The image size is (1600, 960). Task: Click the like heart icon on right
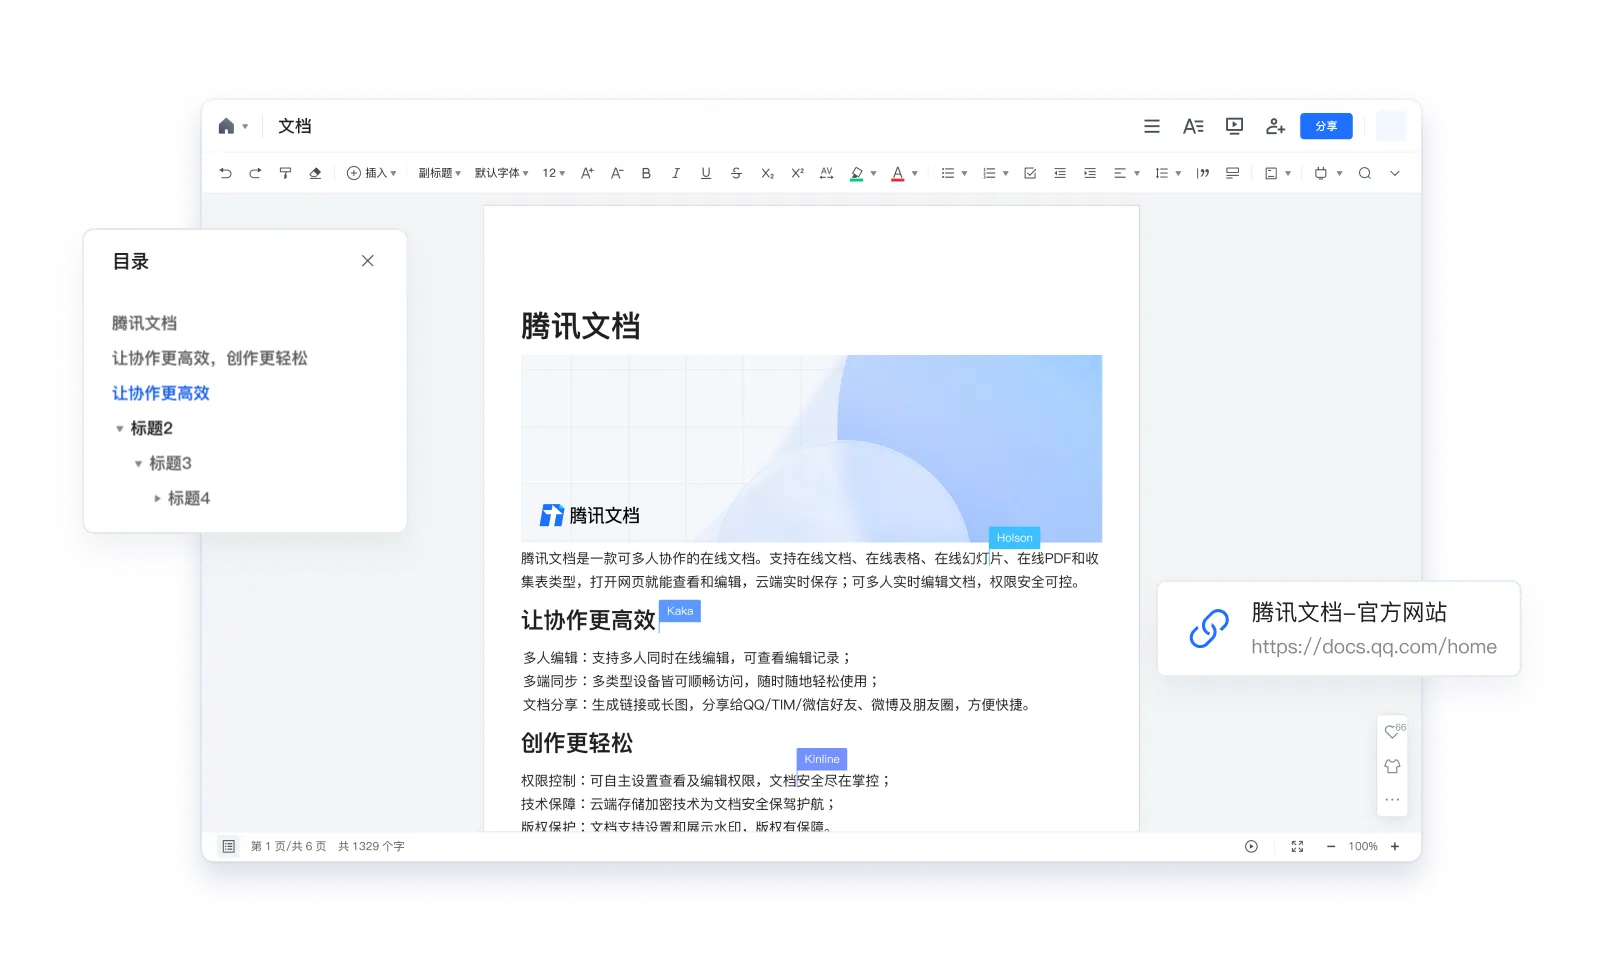coord(1391,732)
